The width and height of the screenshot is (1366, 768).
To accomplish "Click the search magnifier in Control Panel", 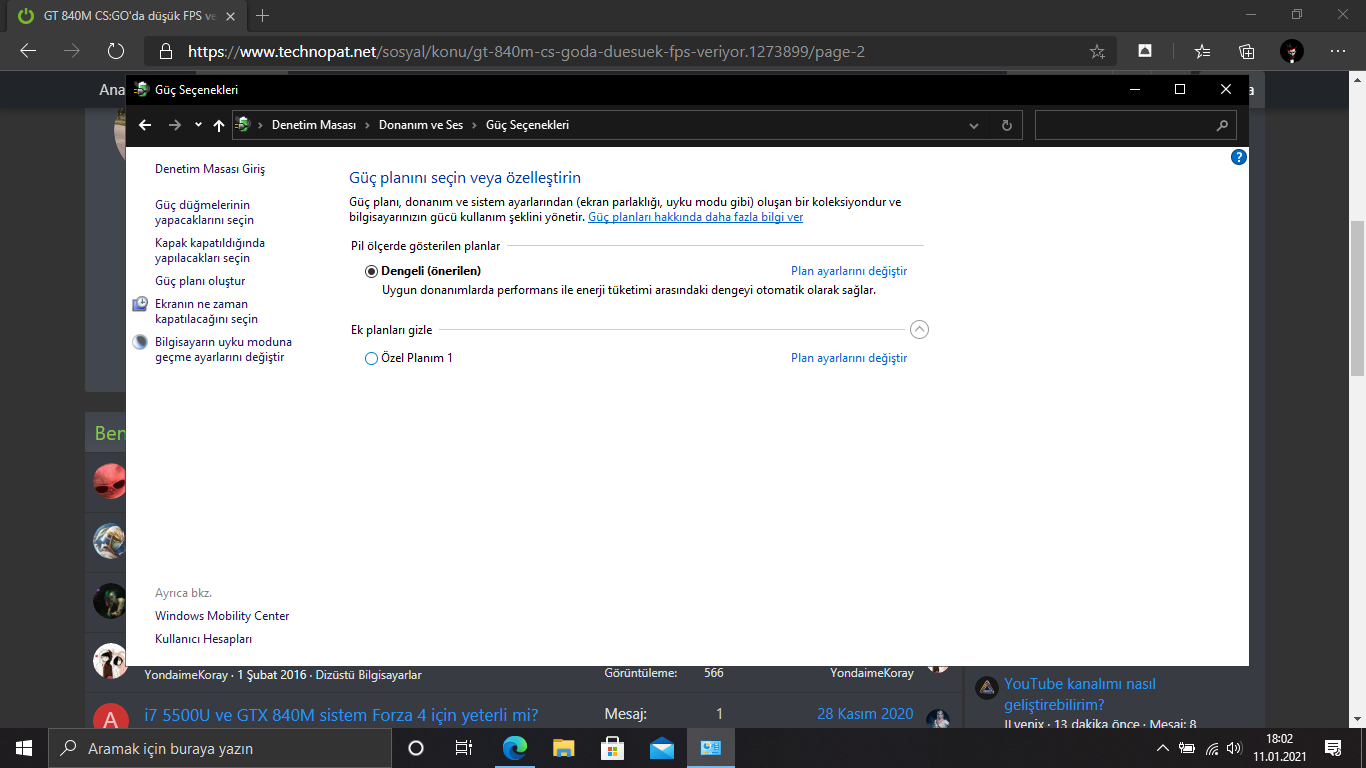I will [1222, 125].
